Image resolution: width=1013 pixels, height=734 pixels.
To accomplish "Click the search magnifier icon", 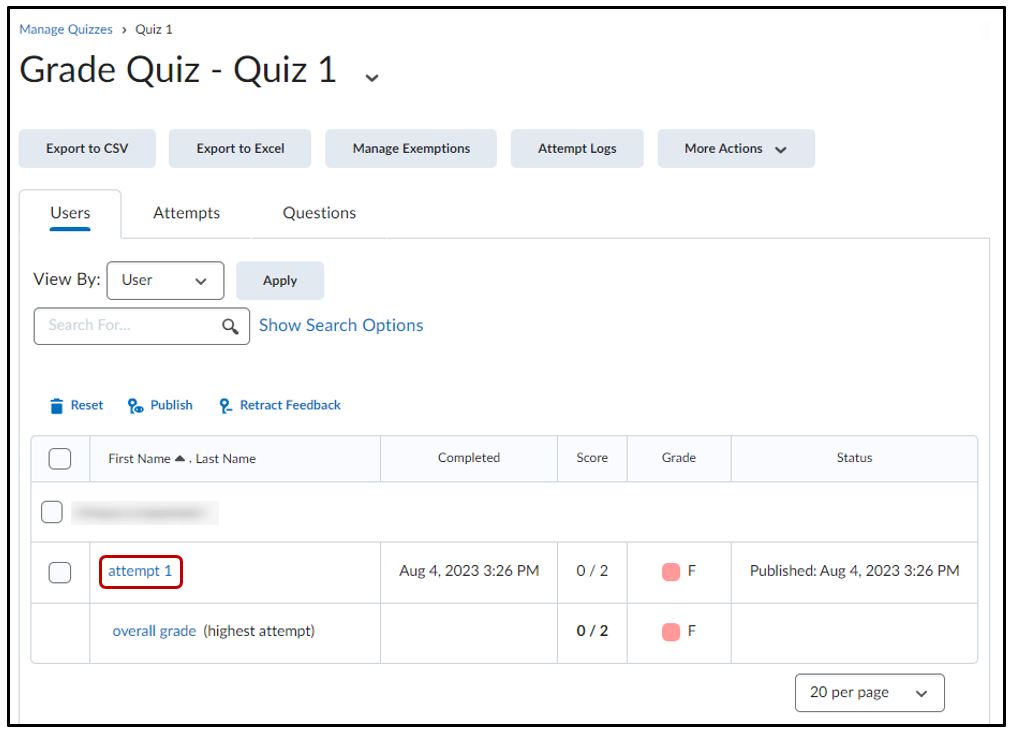I will pos(230,326).
